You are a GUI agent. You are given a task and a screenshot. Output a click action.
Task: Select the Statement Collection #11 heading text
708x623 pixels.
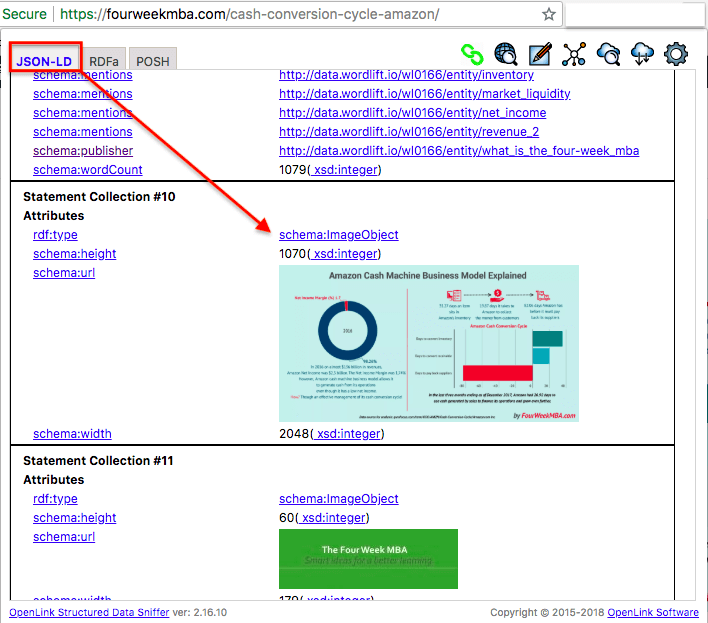[x=98, y=460]
